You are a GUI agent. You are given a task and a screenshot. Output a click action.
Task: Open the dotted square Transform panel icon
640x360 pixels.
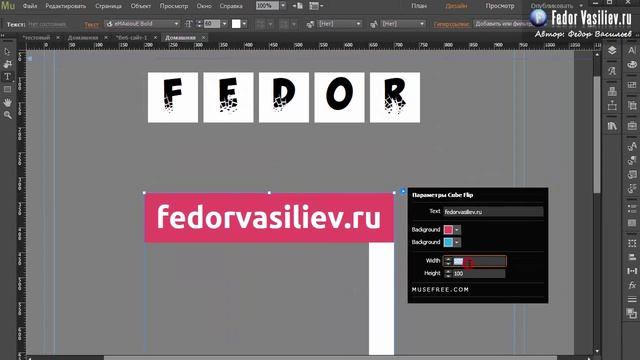click(632, 243)
